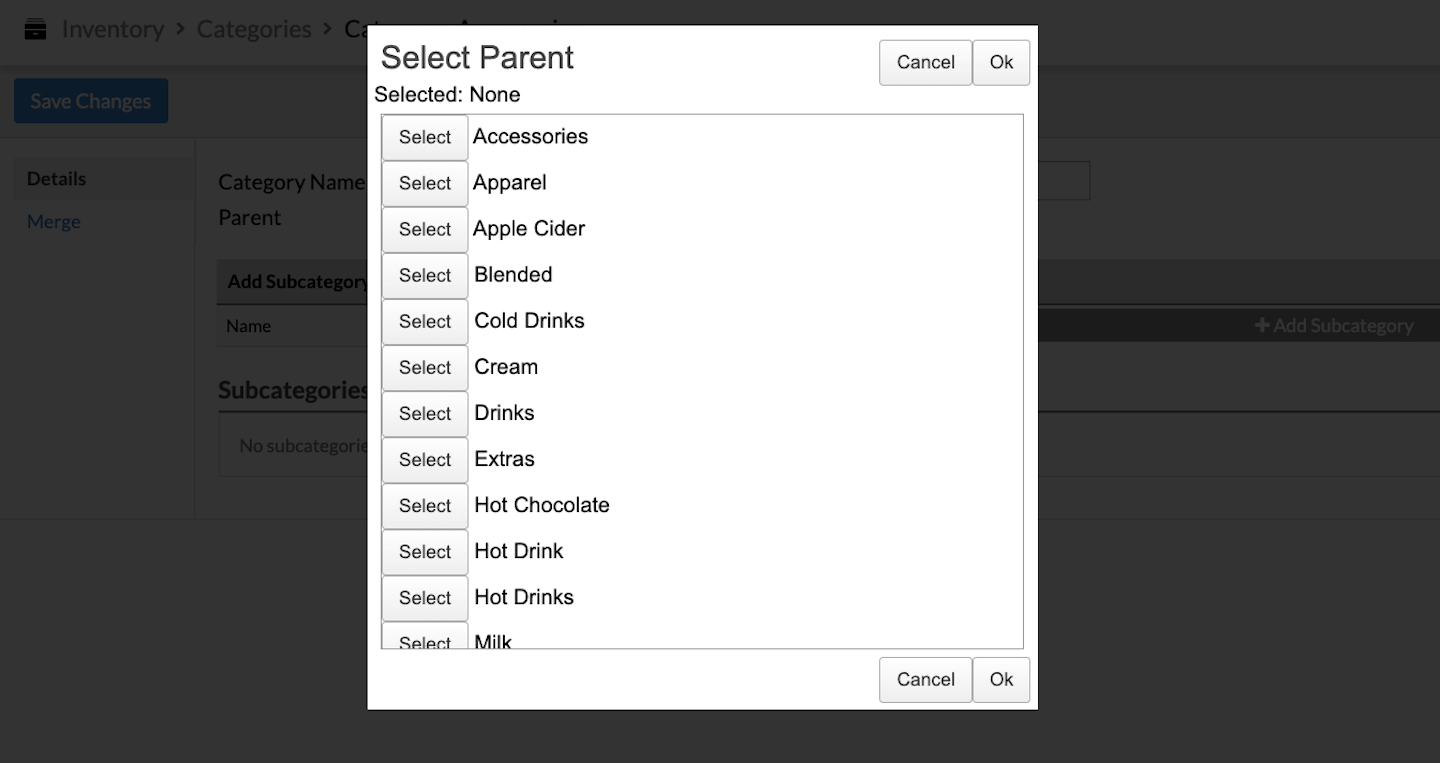The width and height of the screenshot is (1440, 763).
Task: Pick Cold Drinks using its Select button
Action: pyautogui.click(x=425, y=321)
